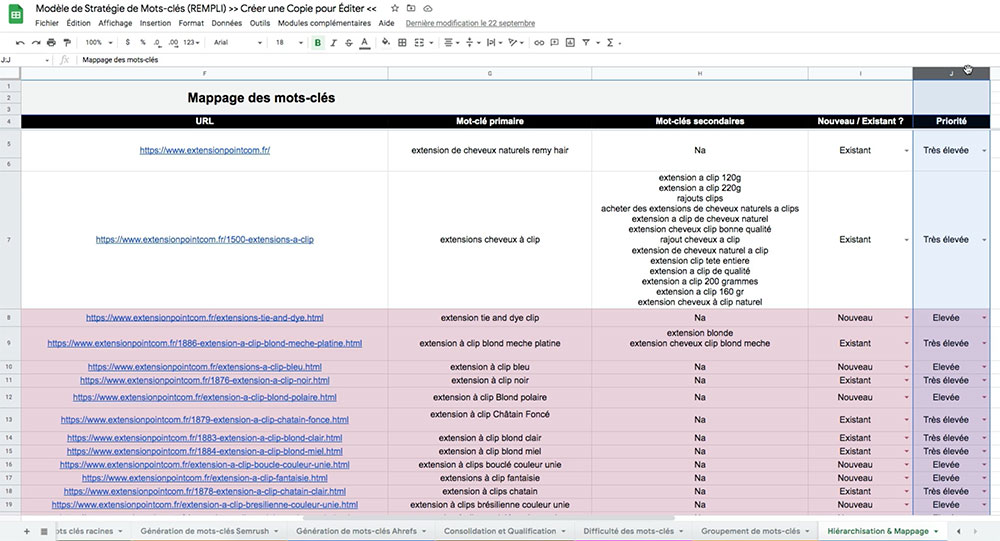This screenshot has width=1000, height=541.
Task: Open the horizontal align dropdown
Action: click(x=452, y=43)
